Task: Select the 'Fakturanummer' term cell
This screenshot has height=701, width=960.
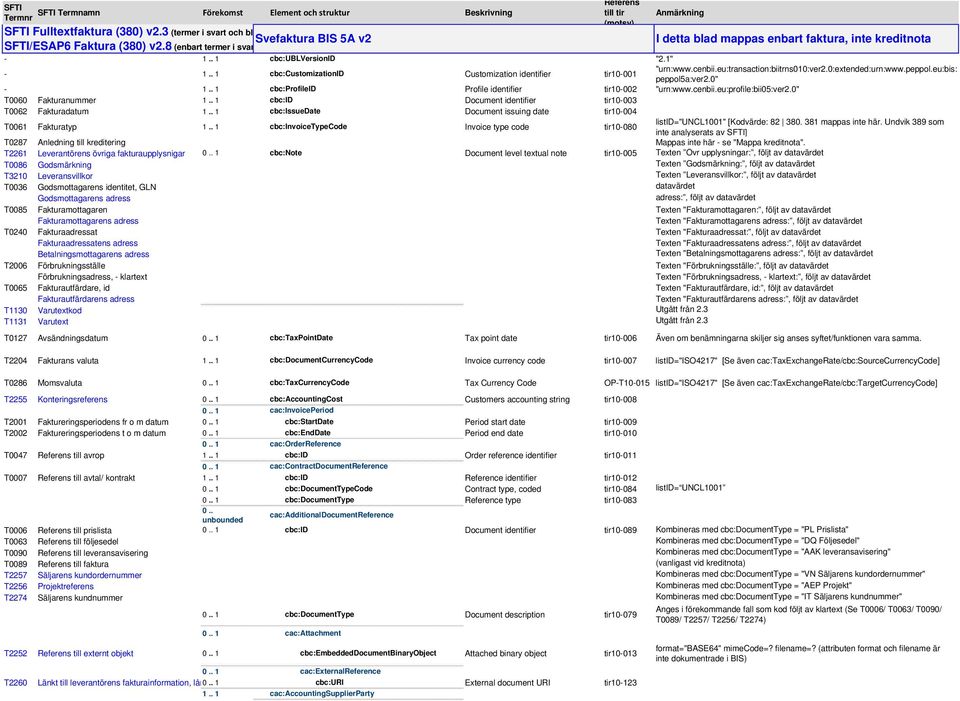Action: coord(67,100)
